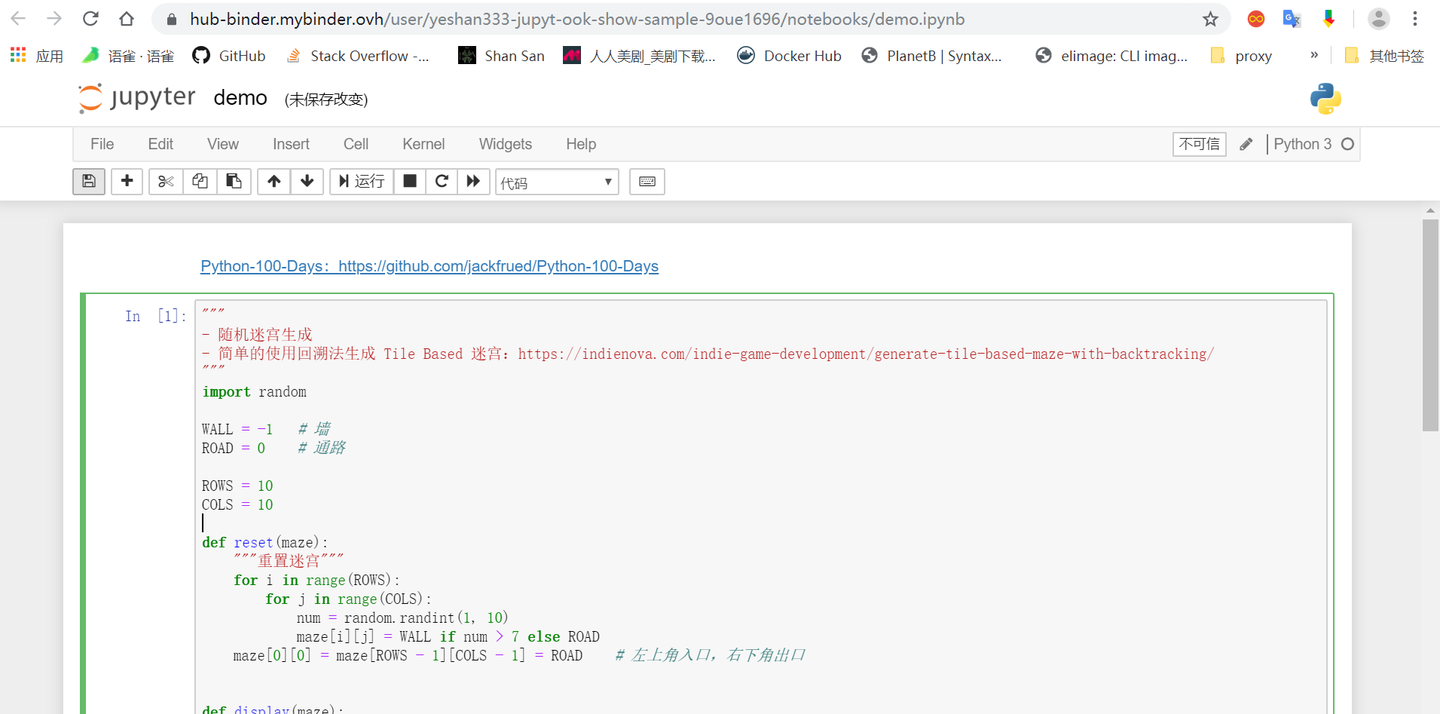
Task: Run the selected cell with 运行 button
Action: 361,181
